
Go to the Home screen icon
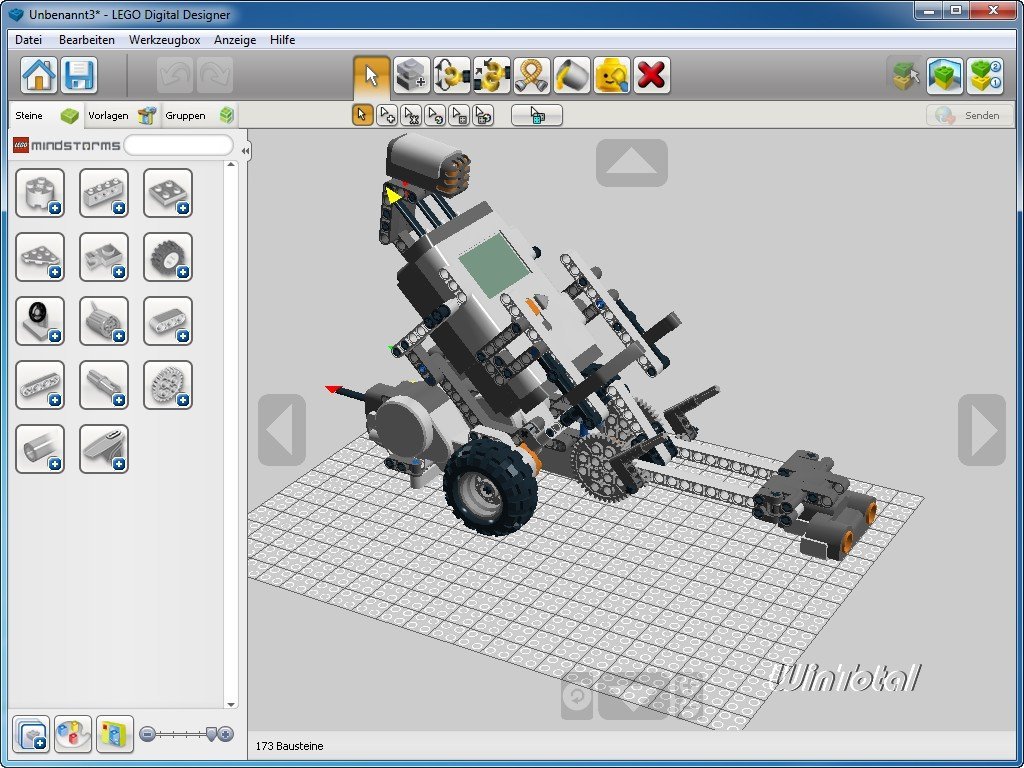click(x=39, y=75)
